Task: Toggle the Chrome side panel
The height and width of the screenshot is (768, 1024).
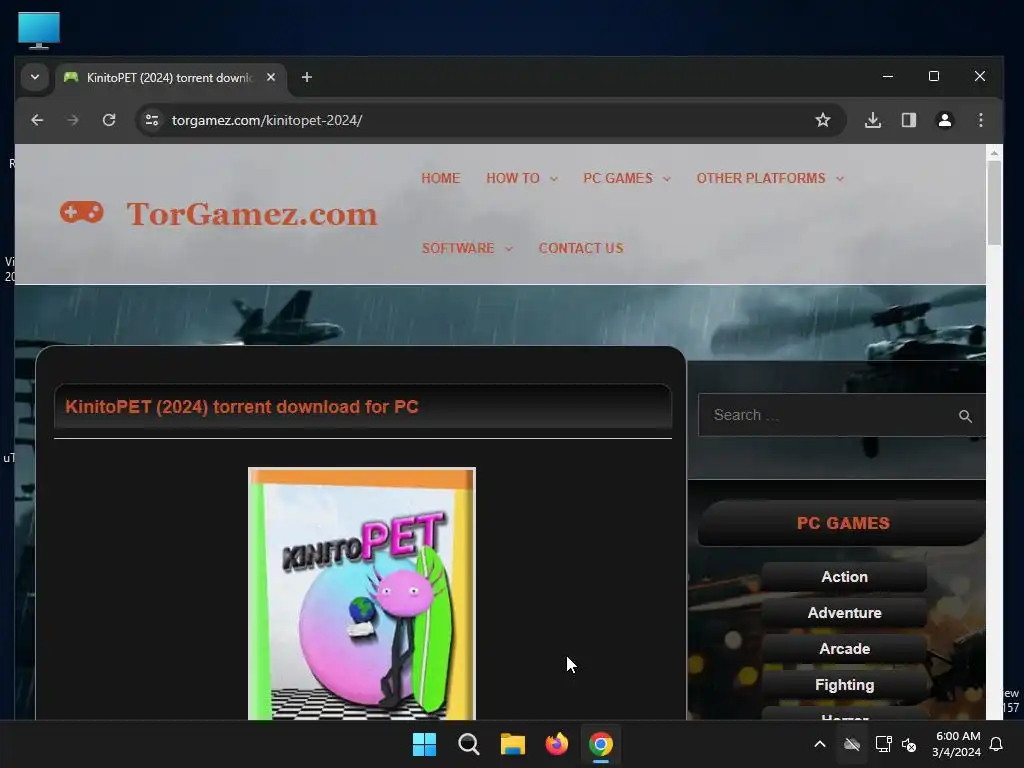Action: tap(908, 120)
